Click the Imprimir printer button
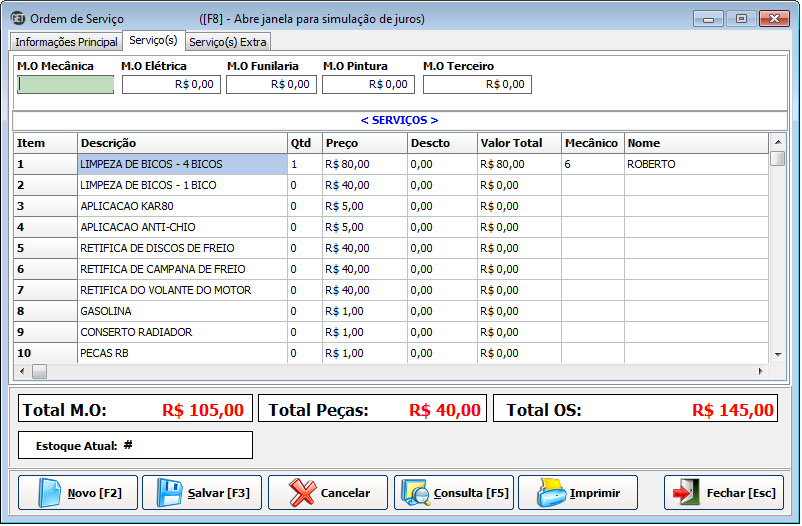802x526 pixels. 578,493
